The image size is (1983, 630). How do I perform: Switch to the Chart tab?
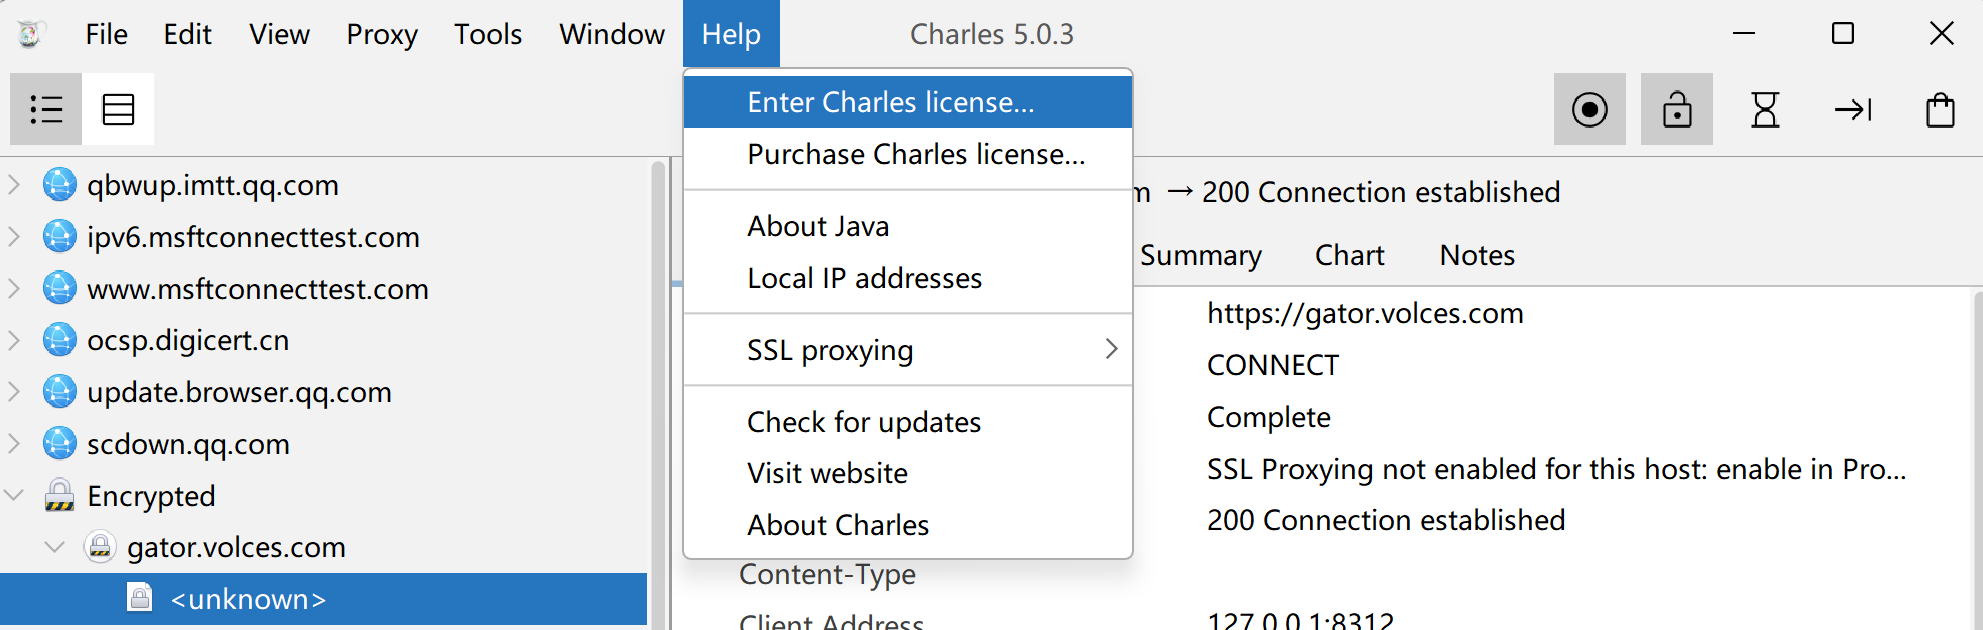click(1350, 255)
